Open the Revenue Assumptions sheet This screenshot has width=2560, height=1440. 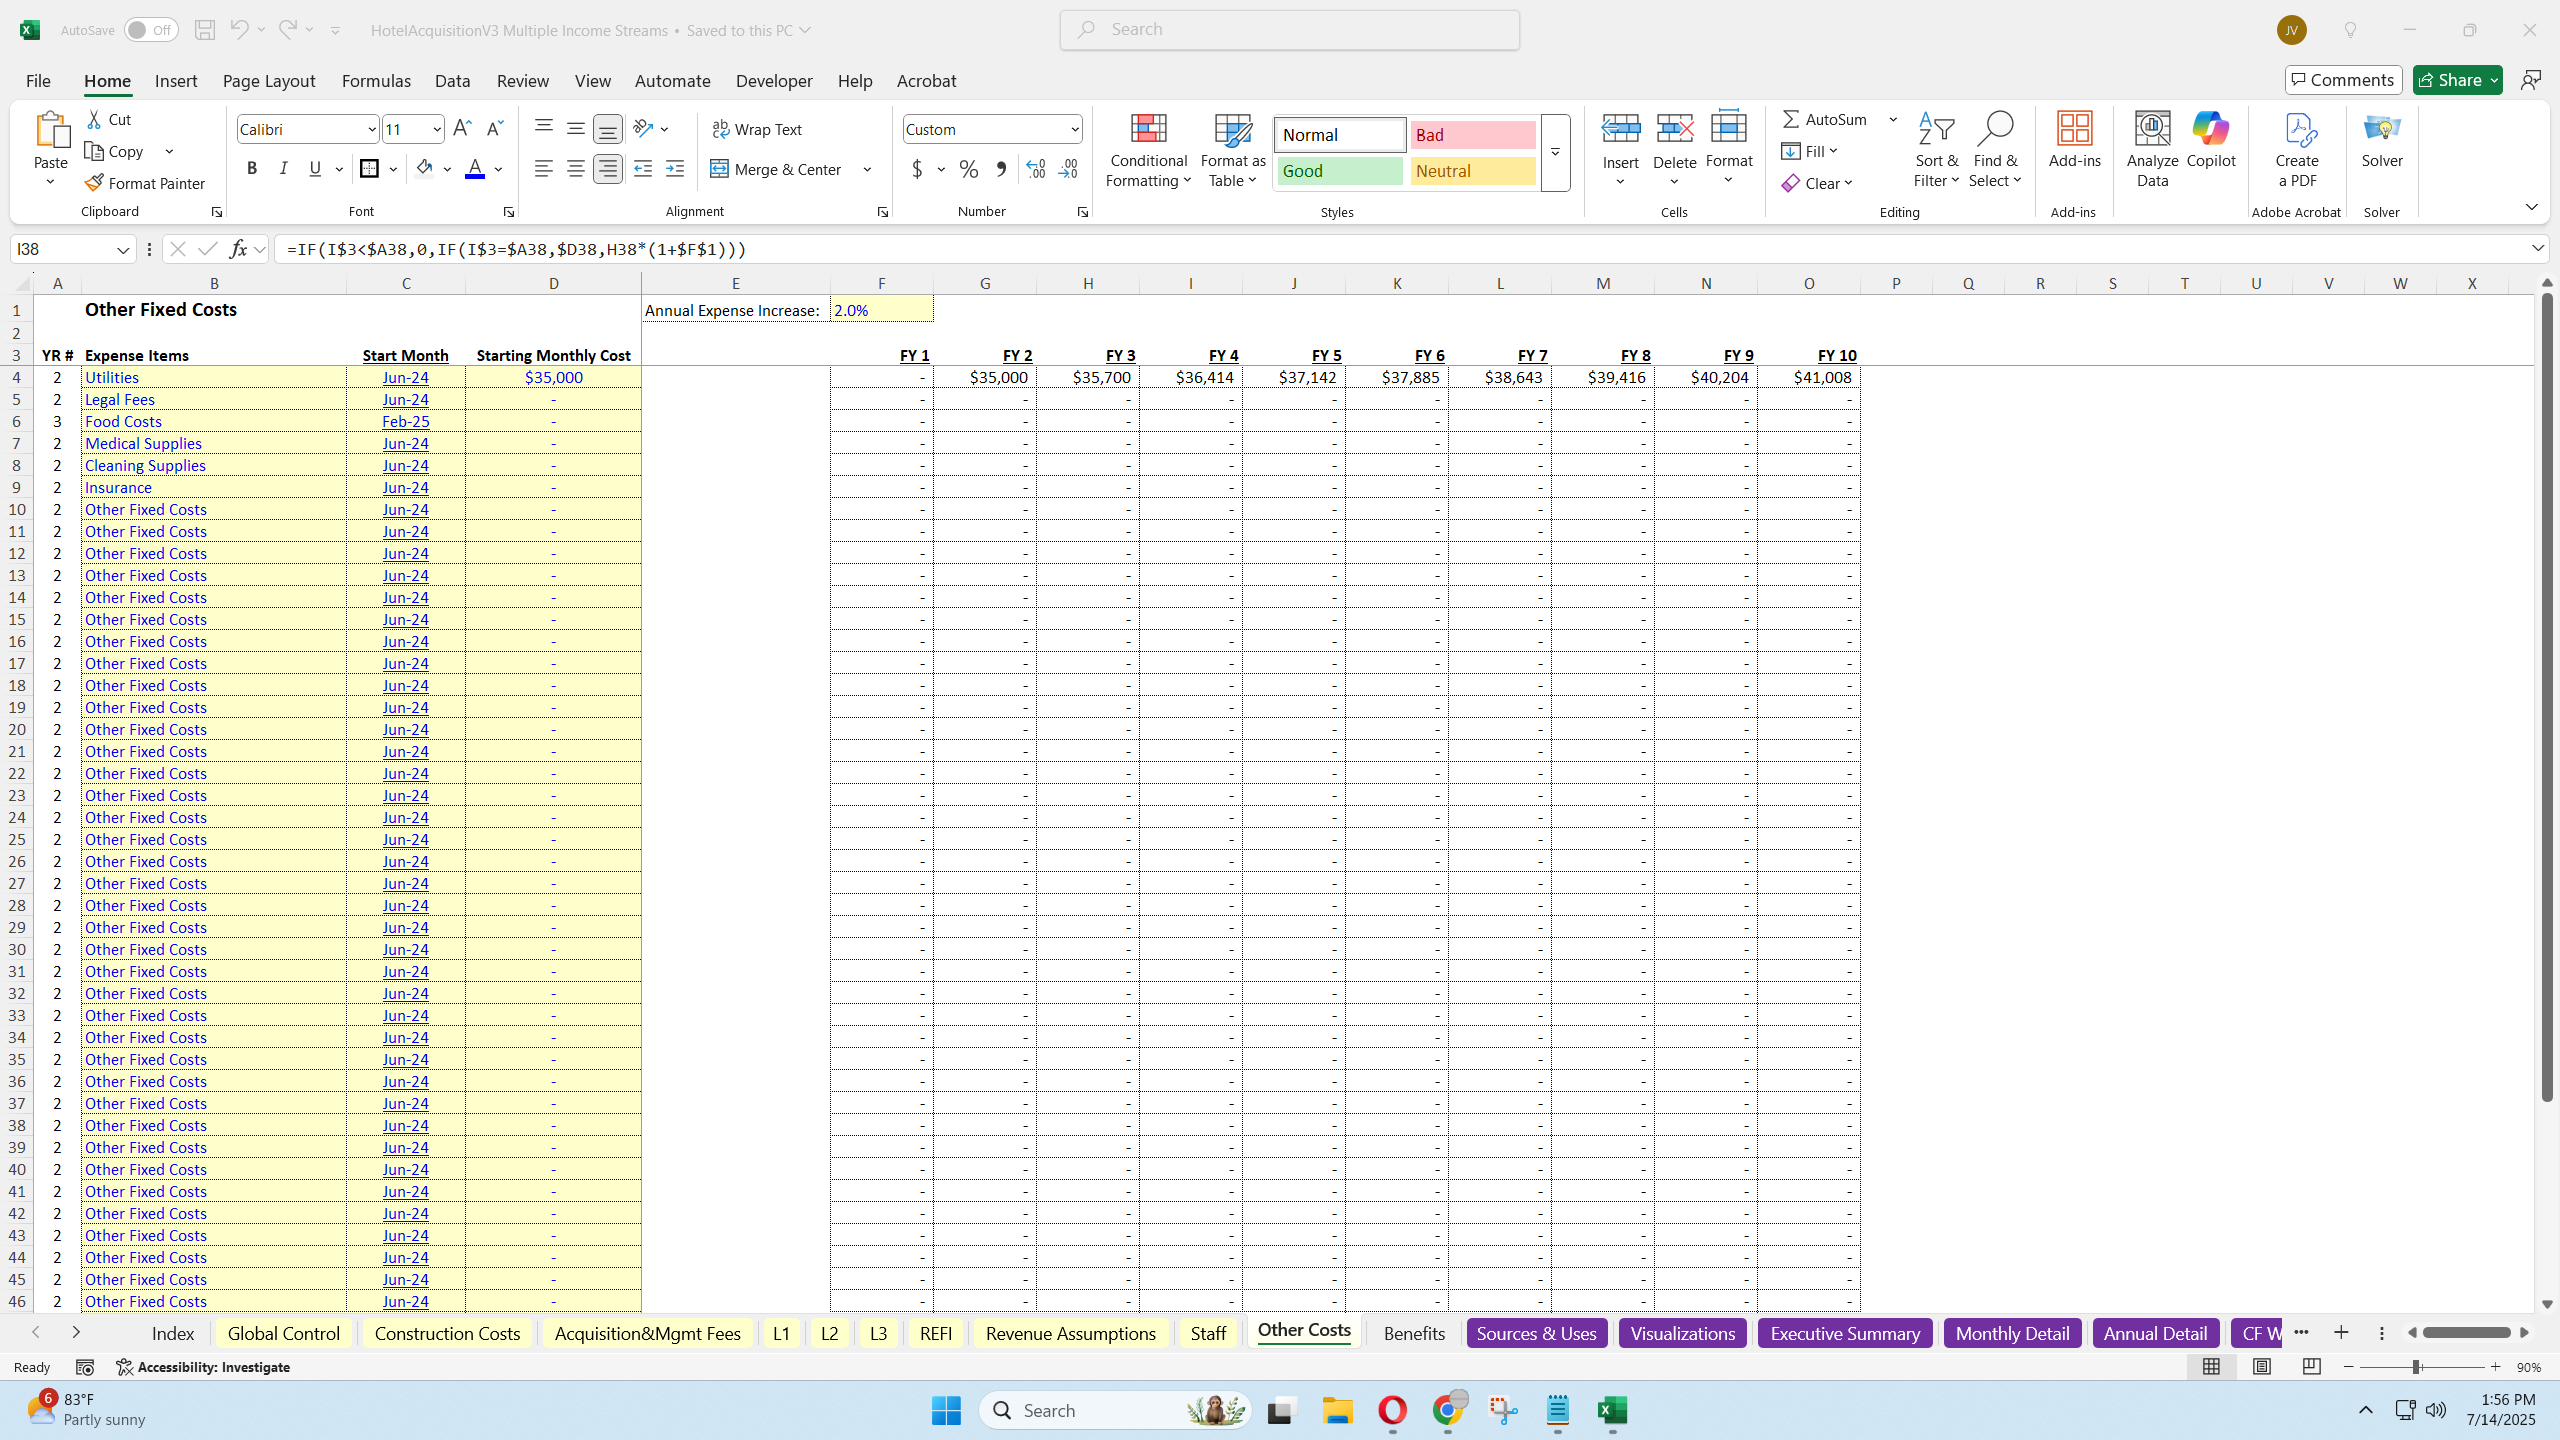click(x=1069, y=1333)
